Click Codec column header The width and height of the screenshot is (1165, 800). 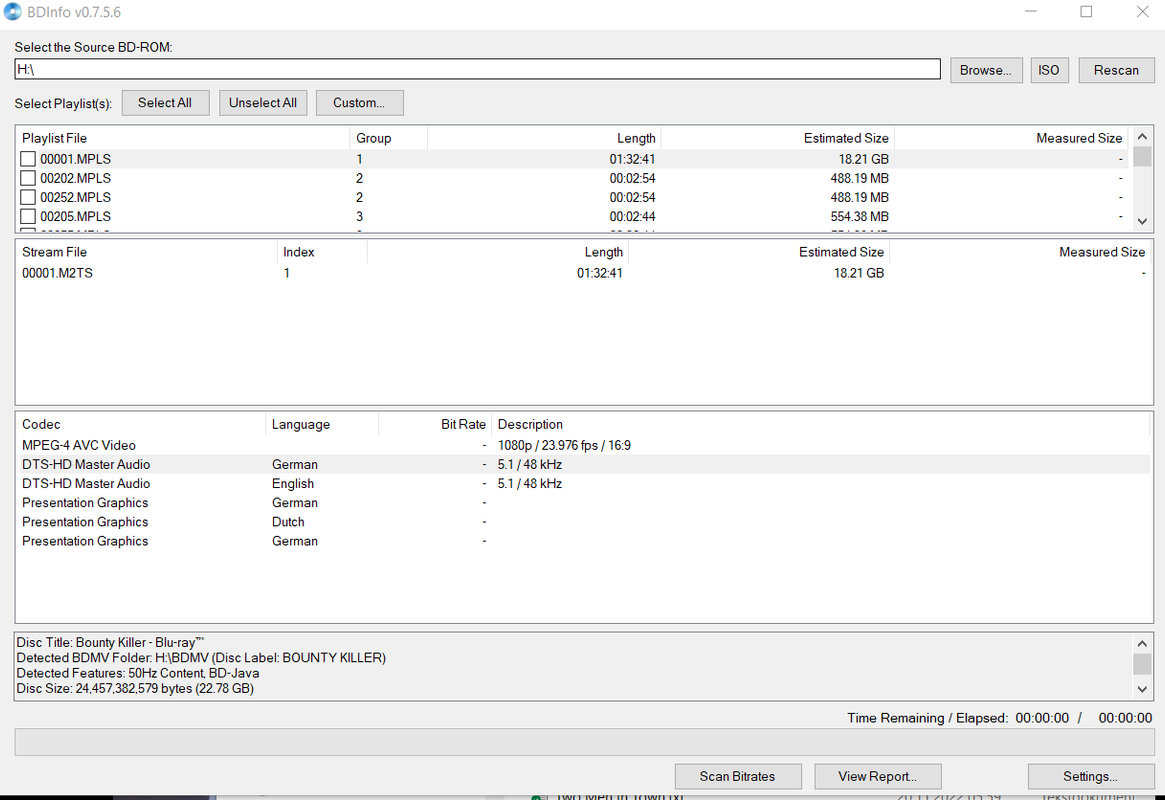tap(140, 425)
